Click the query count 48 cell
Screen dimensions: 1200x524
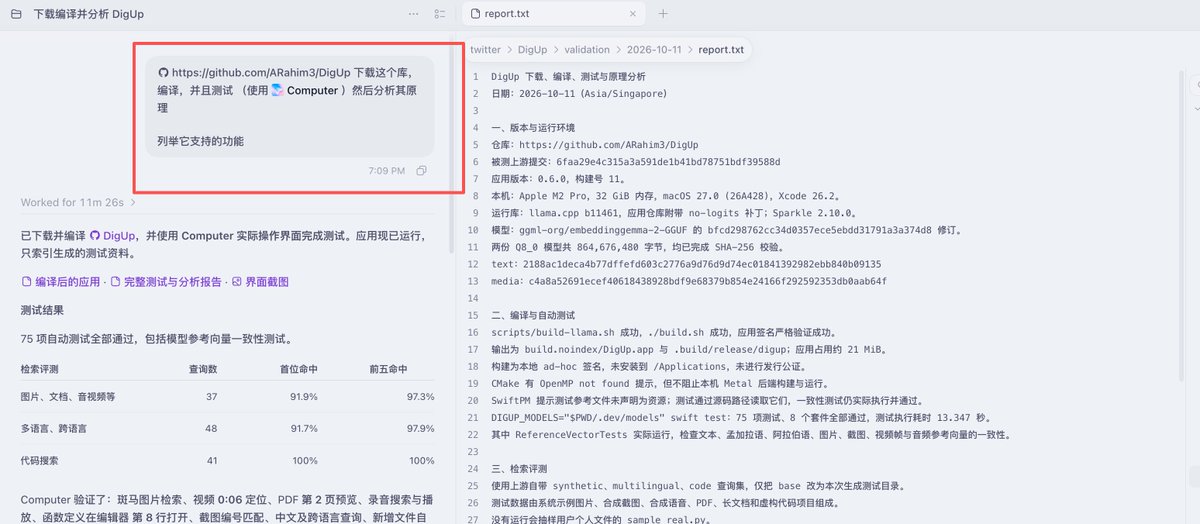(211, 429)
